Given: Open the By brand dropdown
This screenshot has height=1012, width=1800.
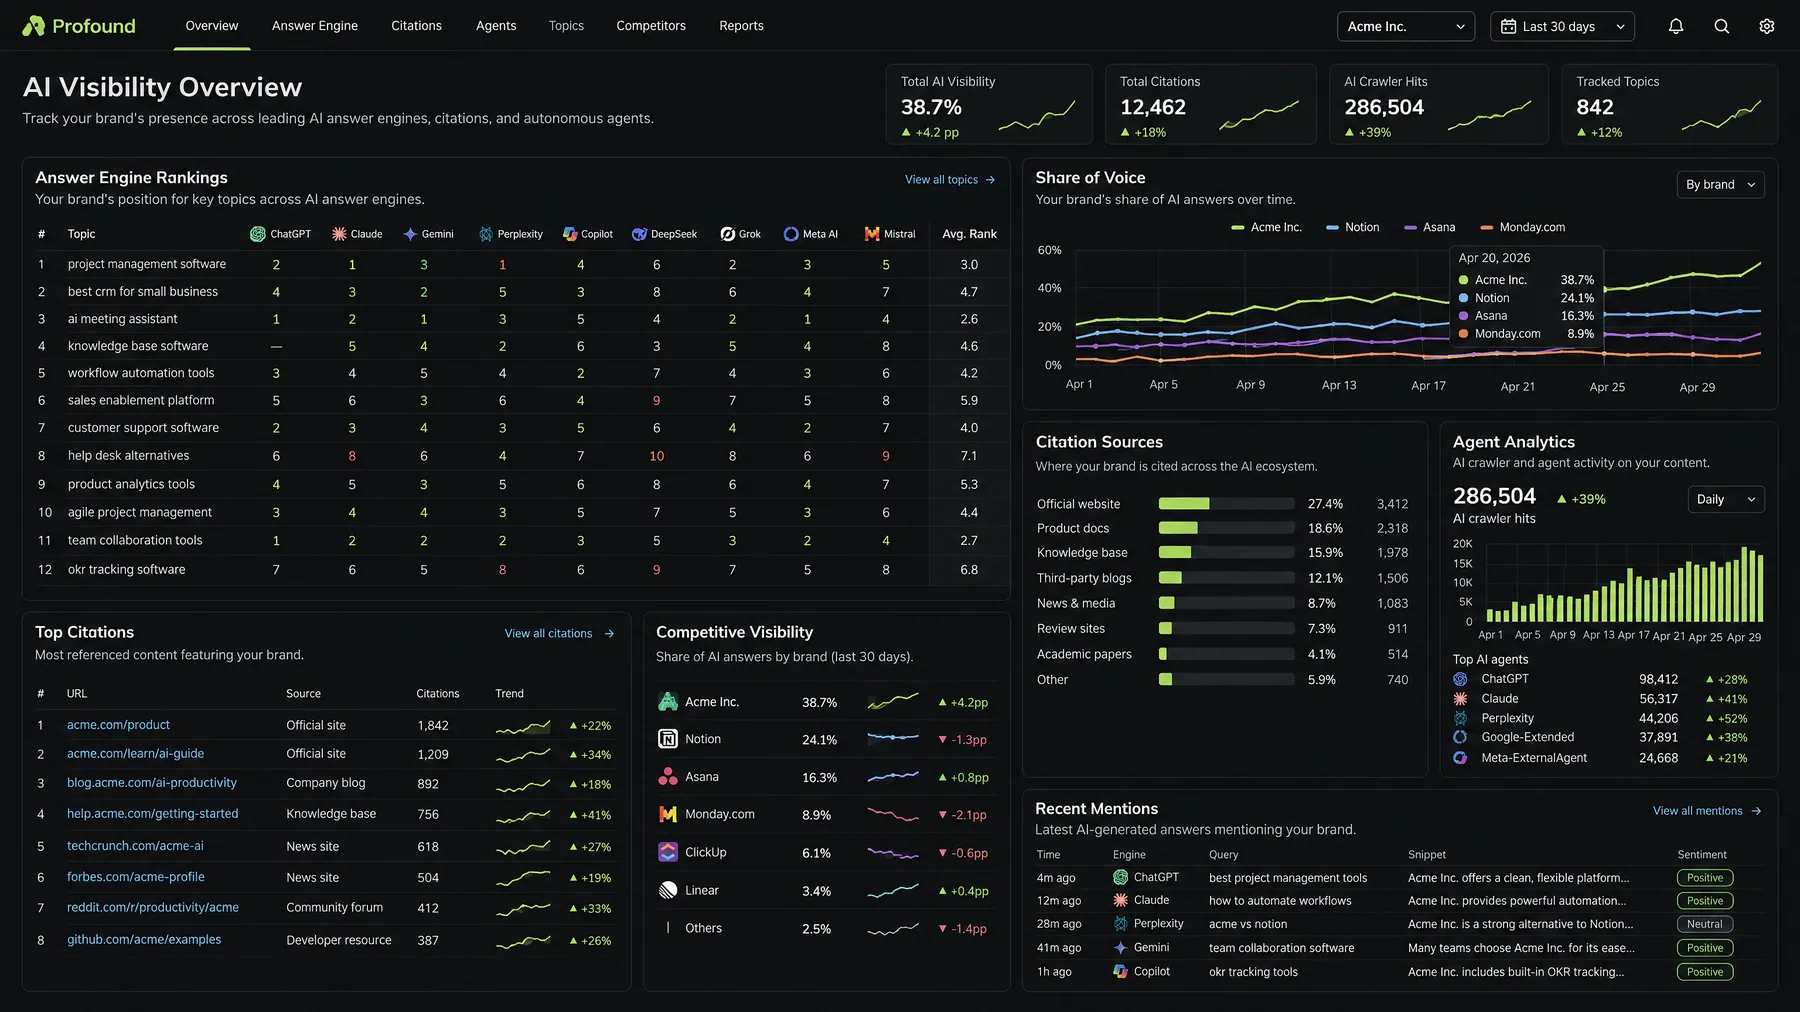Looking at the screenshot, I should [x=1720, y=185].
